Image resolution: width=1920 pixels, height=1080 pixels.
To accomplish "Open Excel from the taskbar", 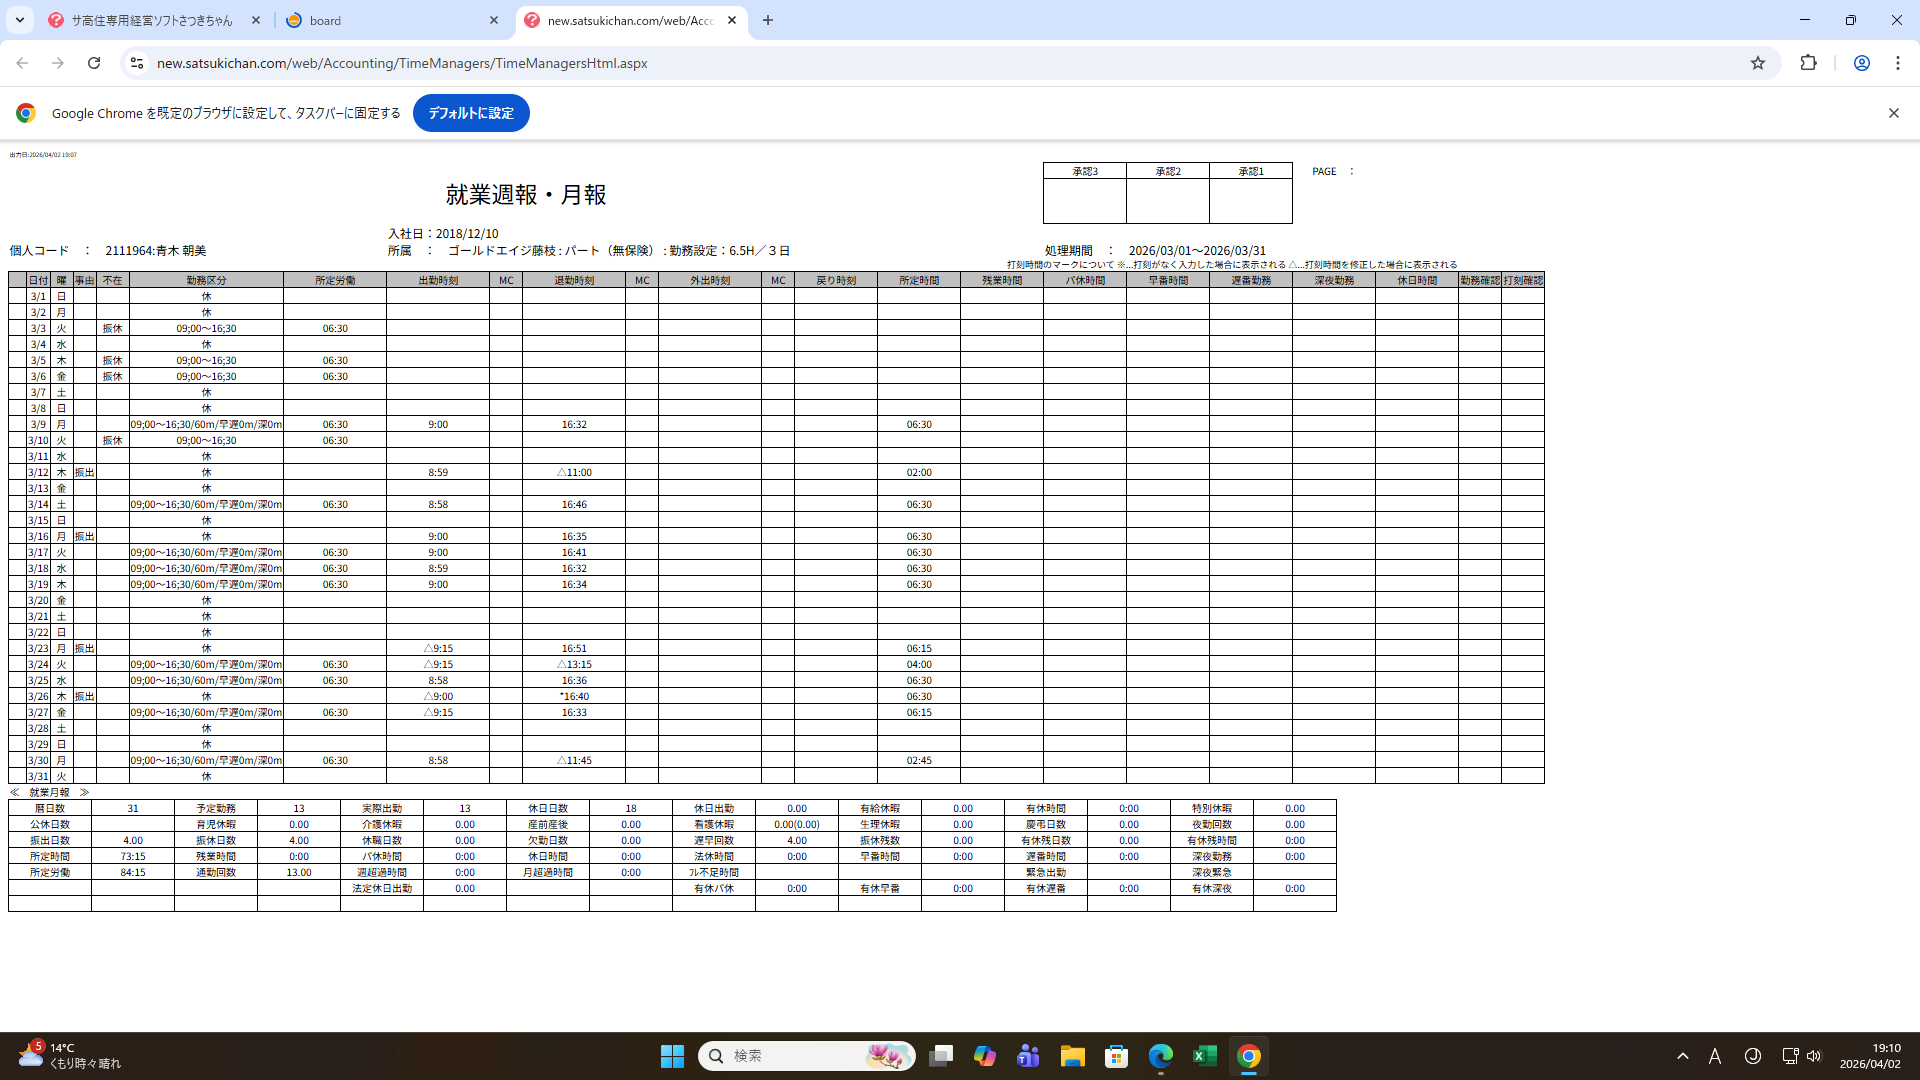I will tap(1204, 1056).
